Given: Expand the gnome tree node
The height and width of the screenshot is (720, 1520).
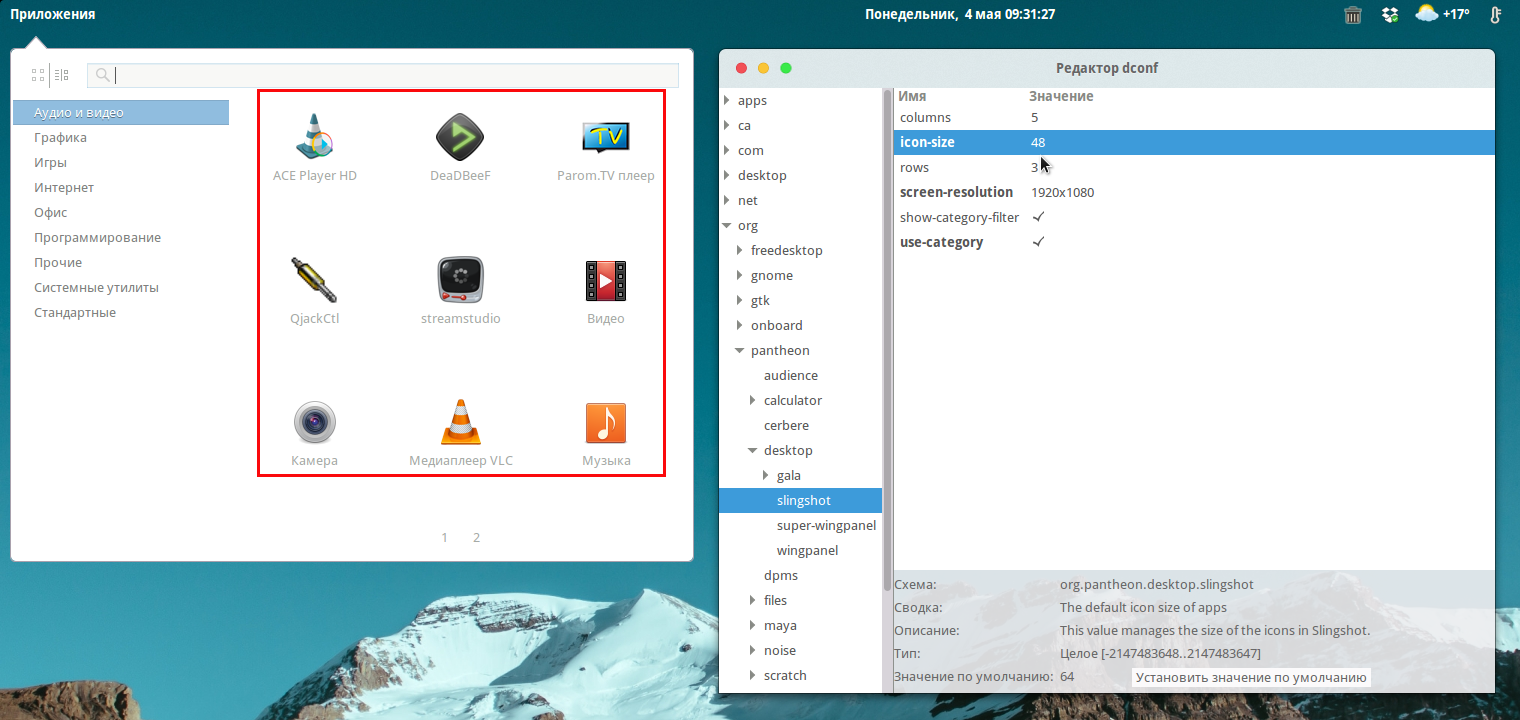Looking at the screenshot, I should point(740,275).
